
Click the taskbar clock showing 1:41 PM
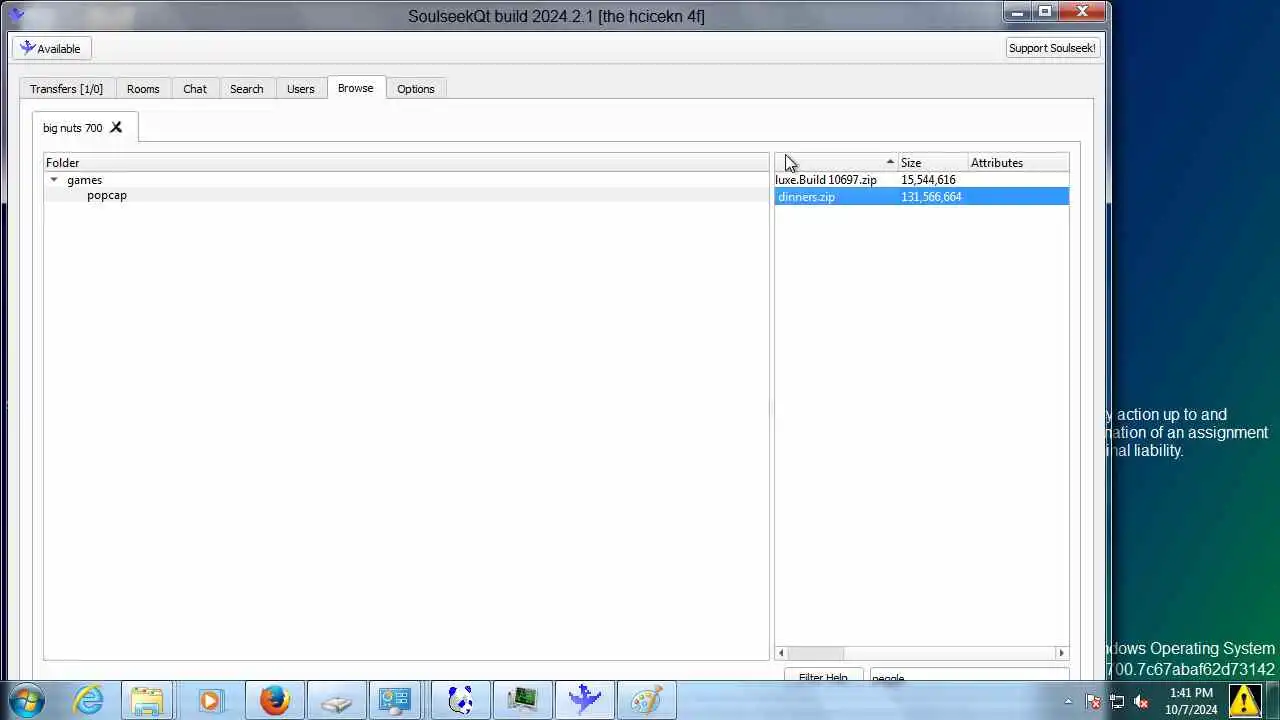pos(1191,701)
